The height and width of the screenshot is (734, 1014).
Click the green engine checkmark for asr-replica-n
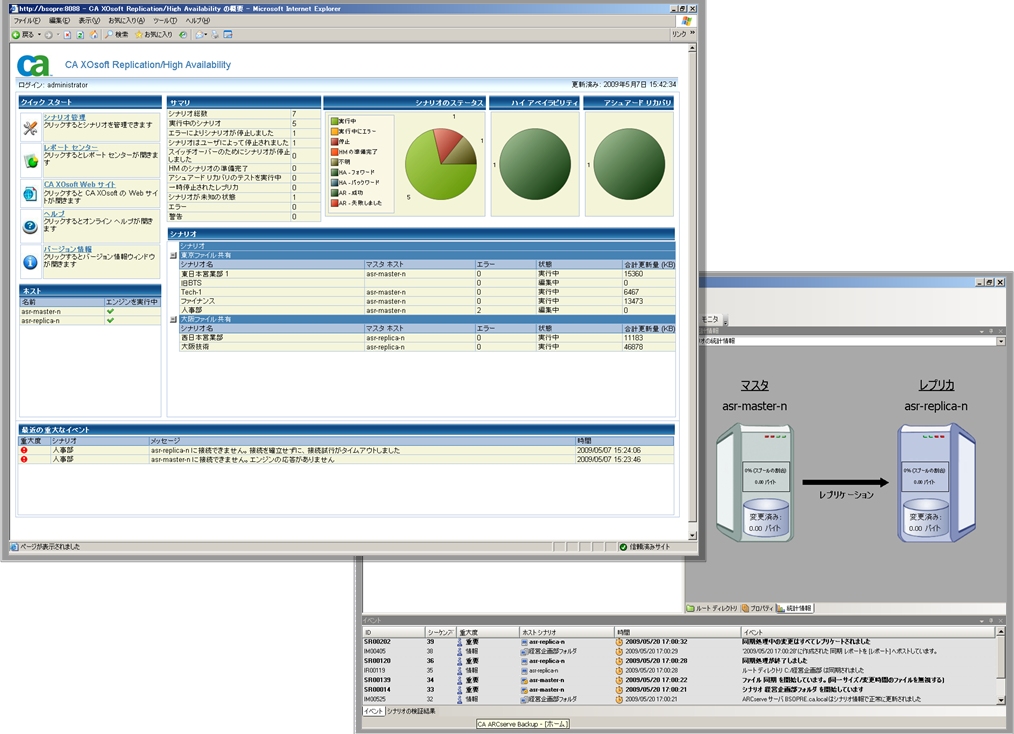(x=110, y=321)
